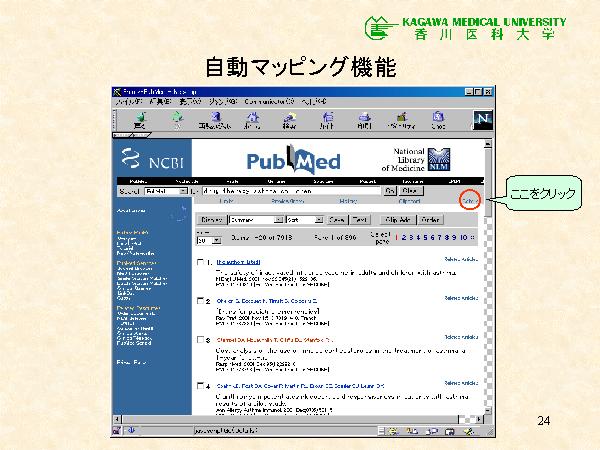Click the Clear button
Viewport: 600px width, 450px height.
411,191
